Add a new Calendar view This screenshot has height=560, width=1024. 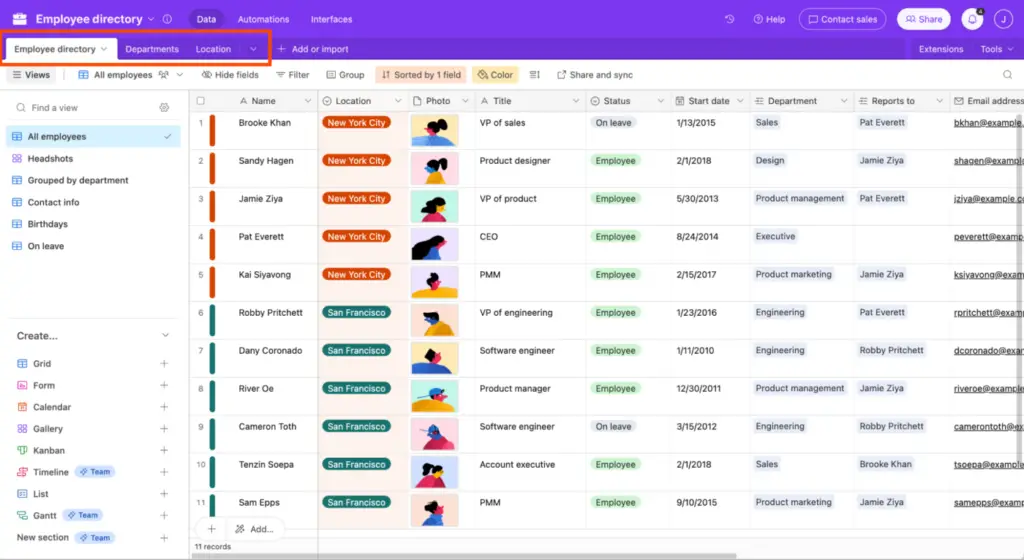point(164,407)
